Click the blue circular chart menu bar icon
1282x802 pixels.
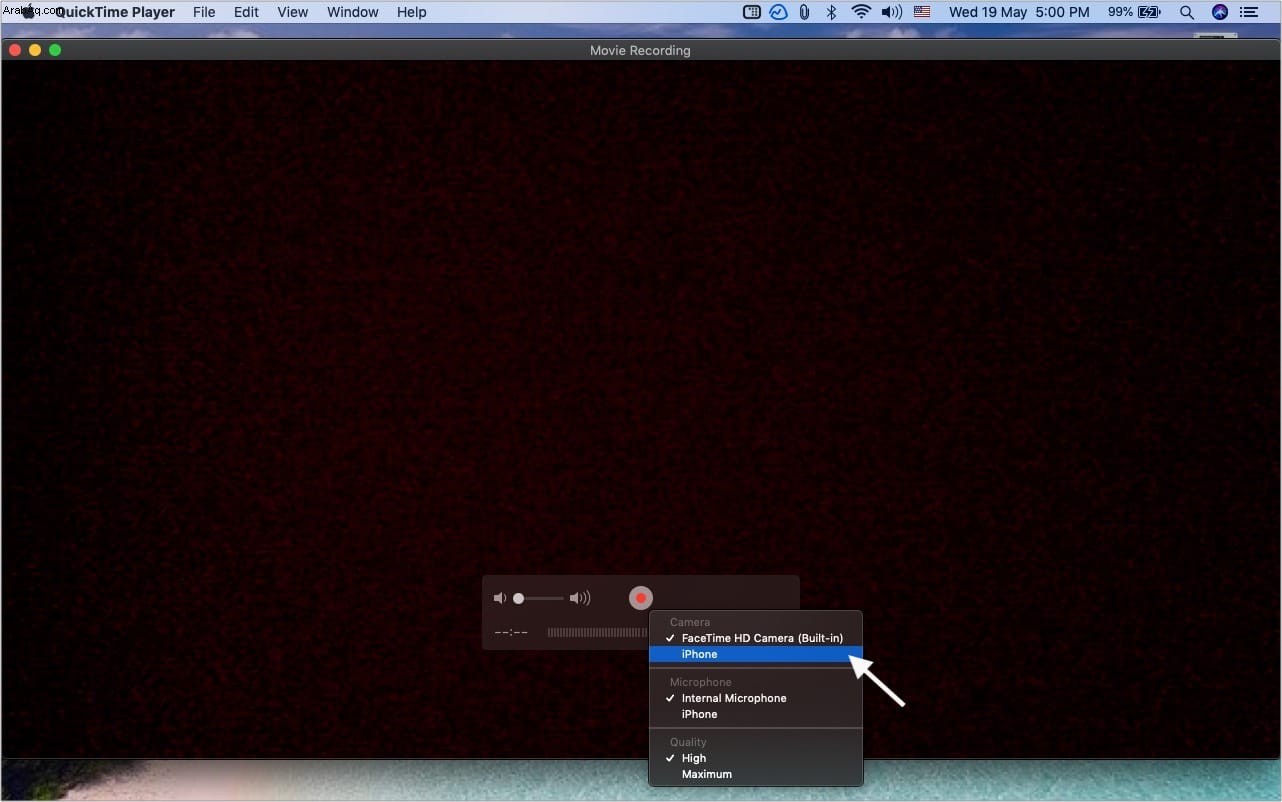pyautogui.click(x=778, y=12)
